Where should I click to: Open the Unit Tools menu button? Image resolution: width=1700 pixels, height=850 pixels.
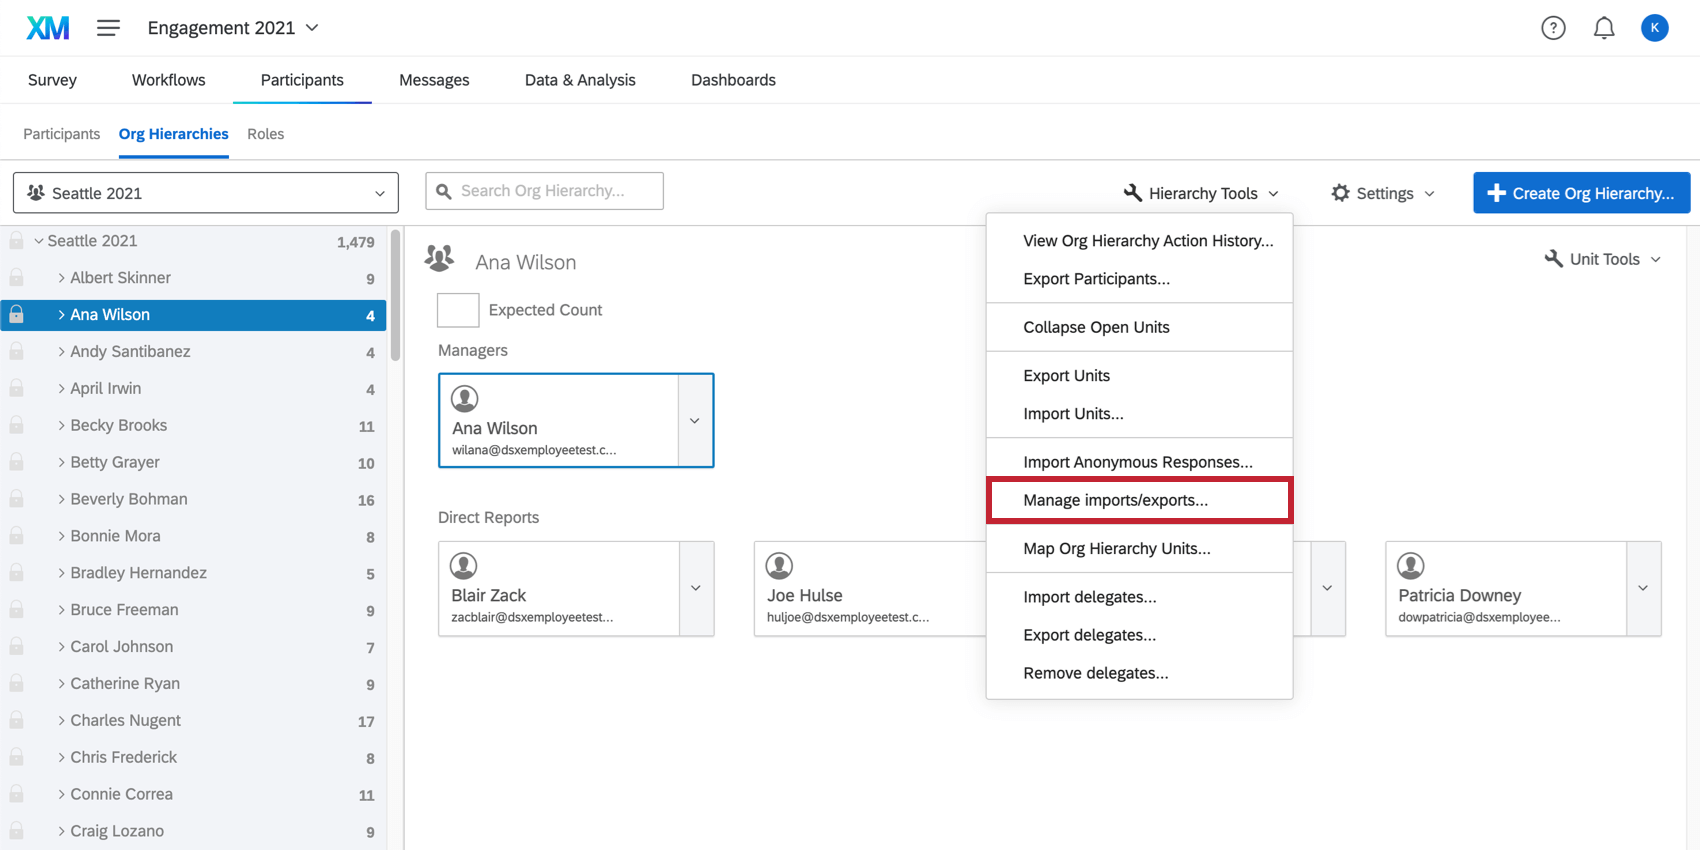click(1603, 259)
